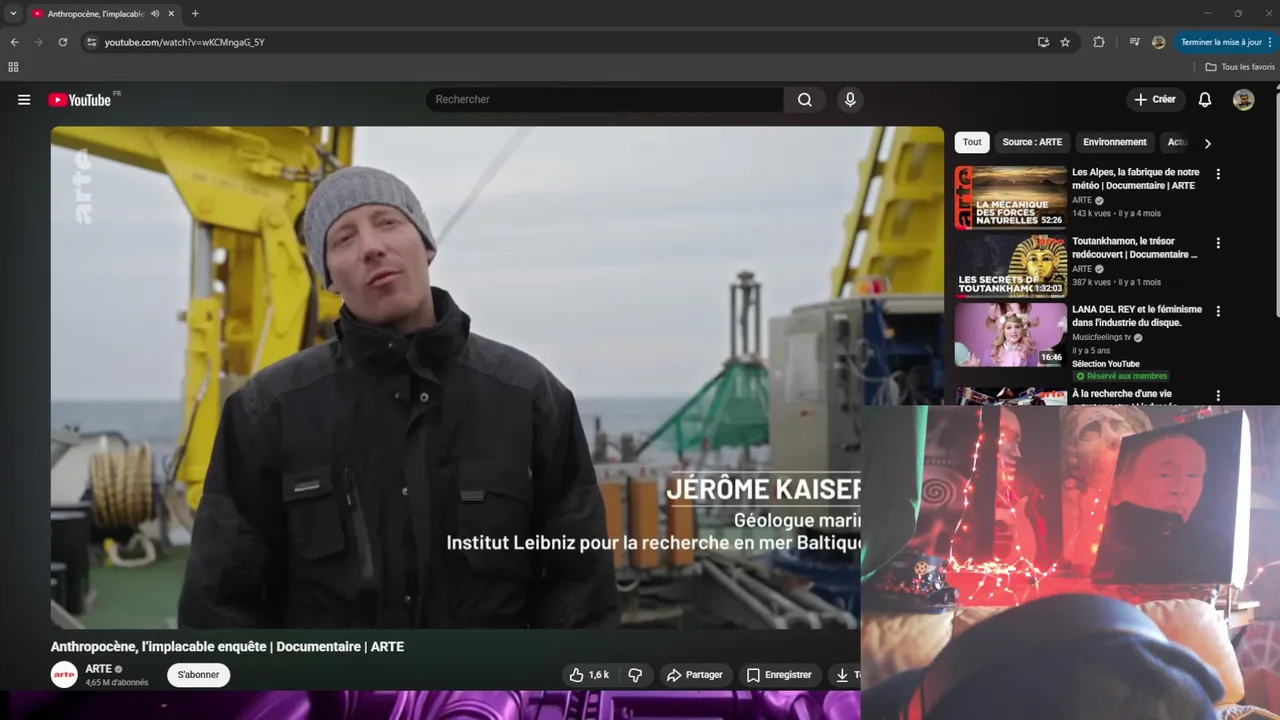Open the Lana Del Rey thumbnail

[x=1010, y=335]
